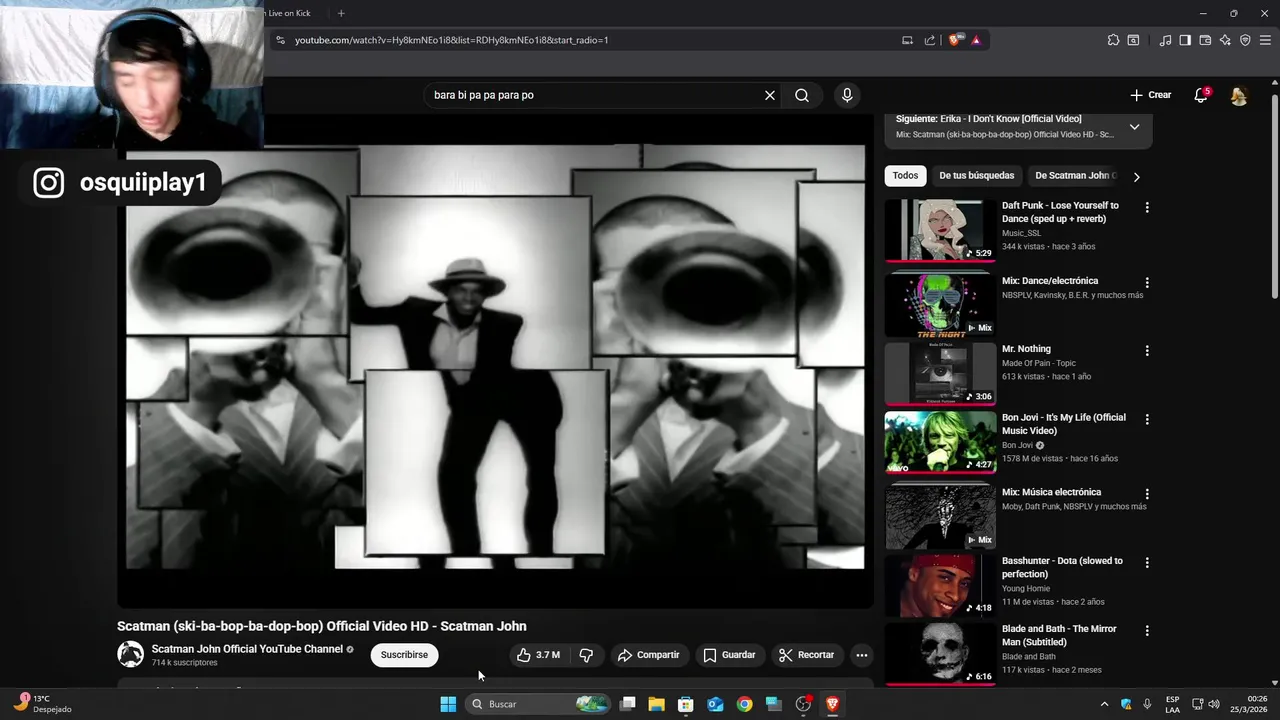Open Scatman John Official YouTube Channel link
This screenshot has height=720, width=1280.
tap(247, 649)
